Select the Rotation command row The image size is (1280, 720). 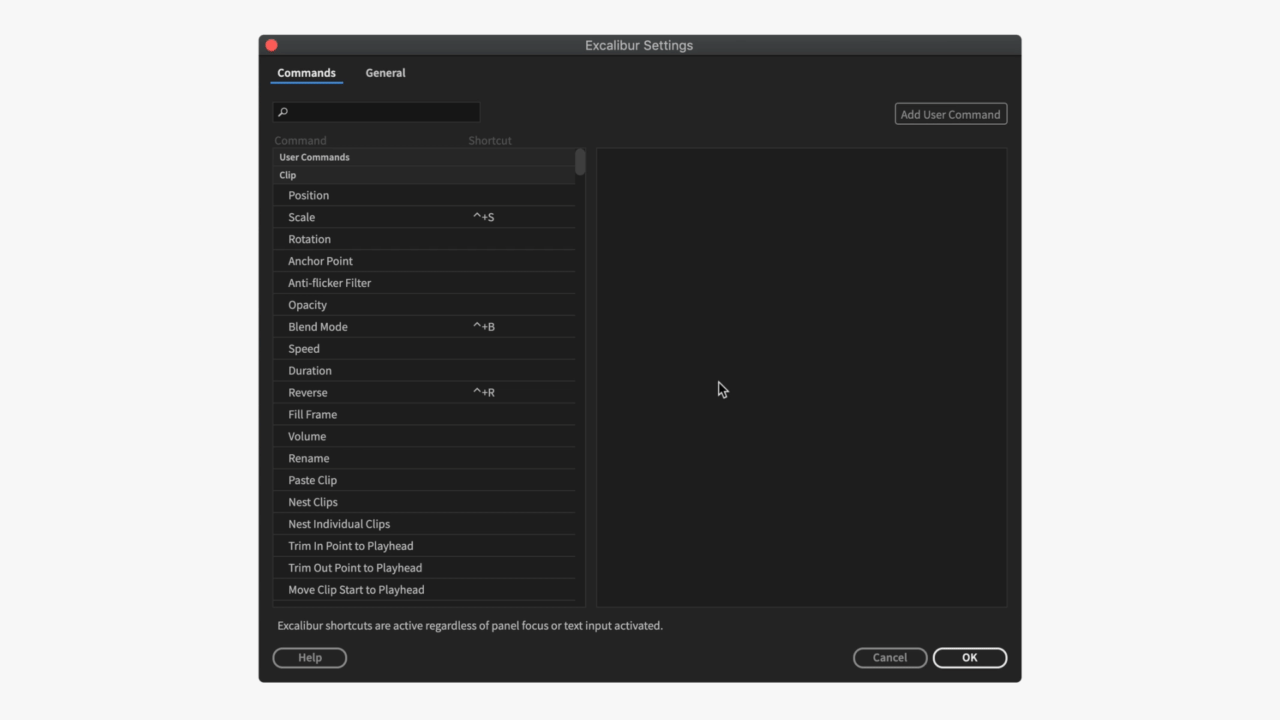(424, 239)
